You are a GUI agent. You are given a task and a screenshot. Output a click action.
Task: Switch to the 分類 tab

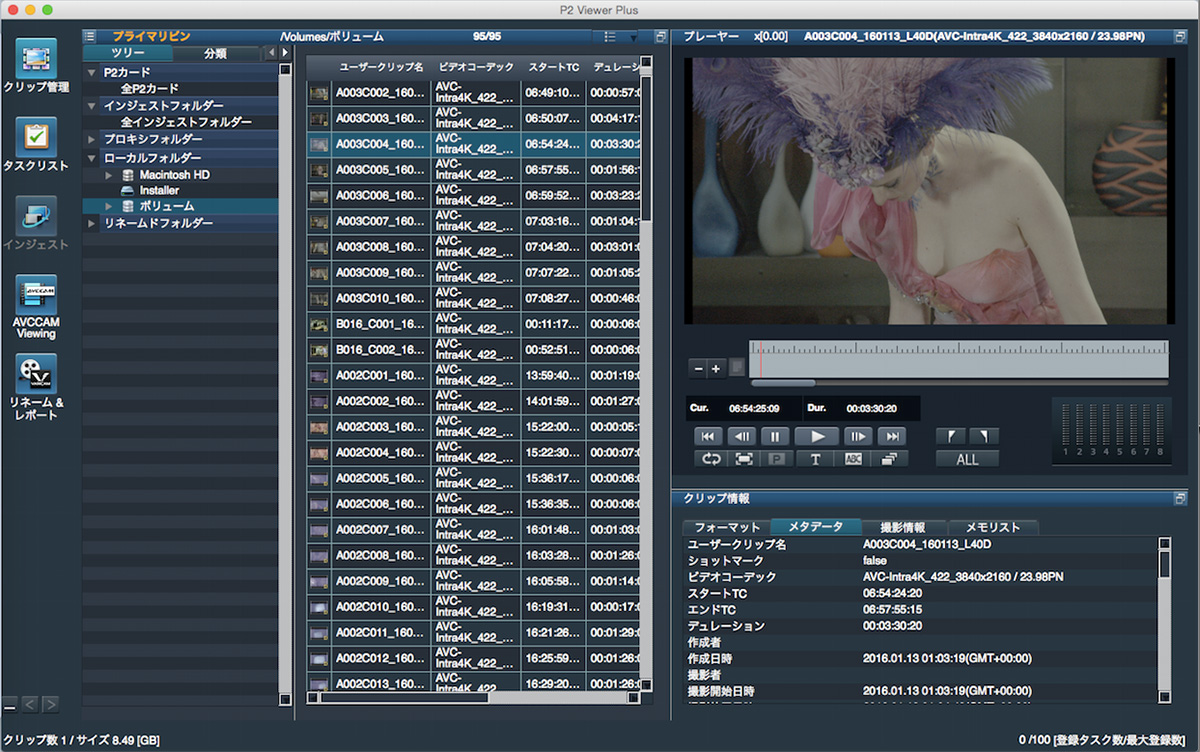215,53
